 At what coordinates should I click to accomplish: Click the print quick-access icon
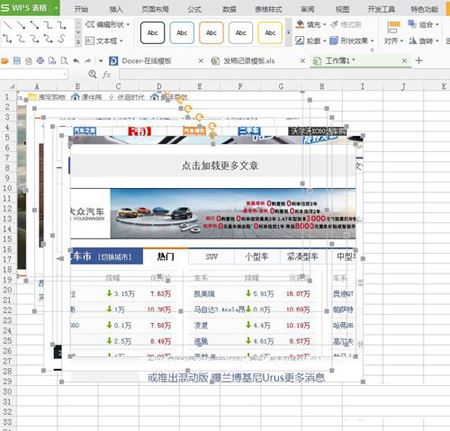tap(40, 61)
